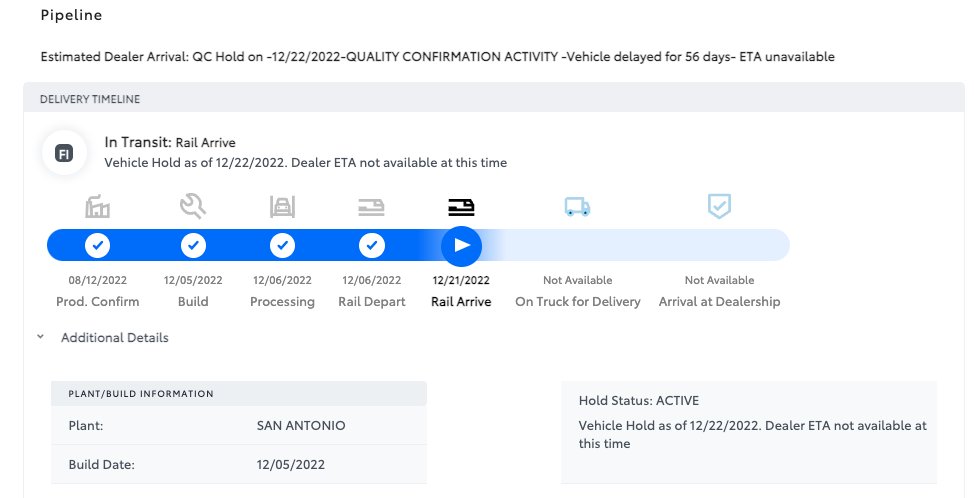Click the FI badge icon beside In Transit
The image size is (974, 498).
pyautogui.click(x=64, y=153)
